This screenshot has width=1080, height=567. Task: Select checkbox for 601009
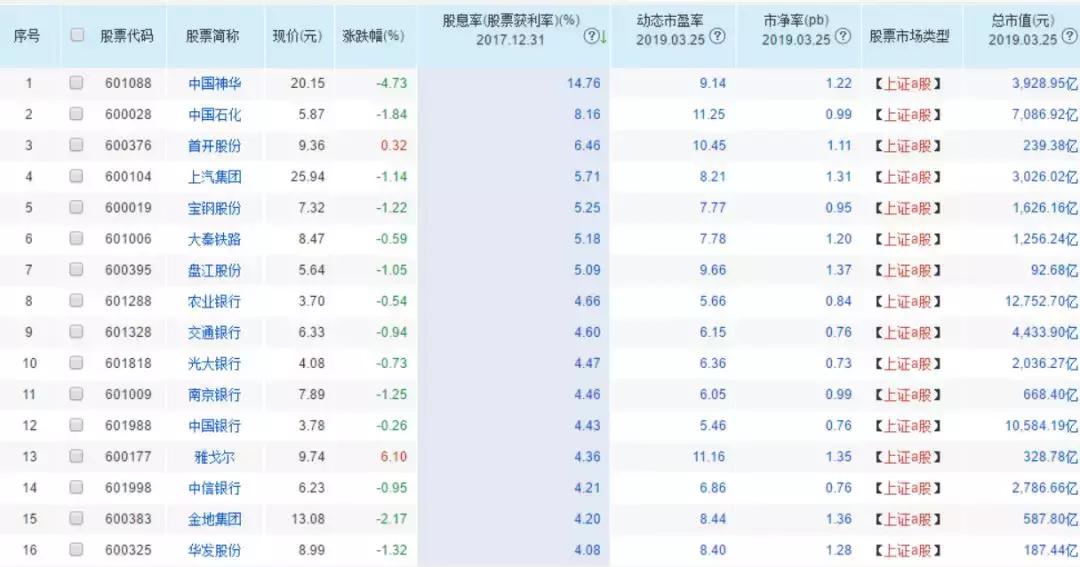tap(76, 394)
